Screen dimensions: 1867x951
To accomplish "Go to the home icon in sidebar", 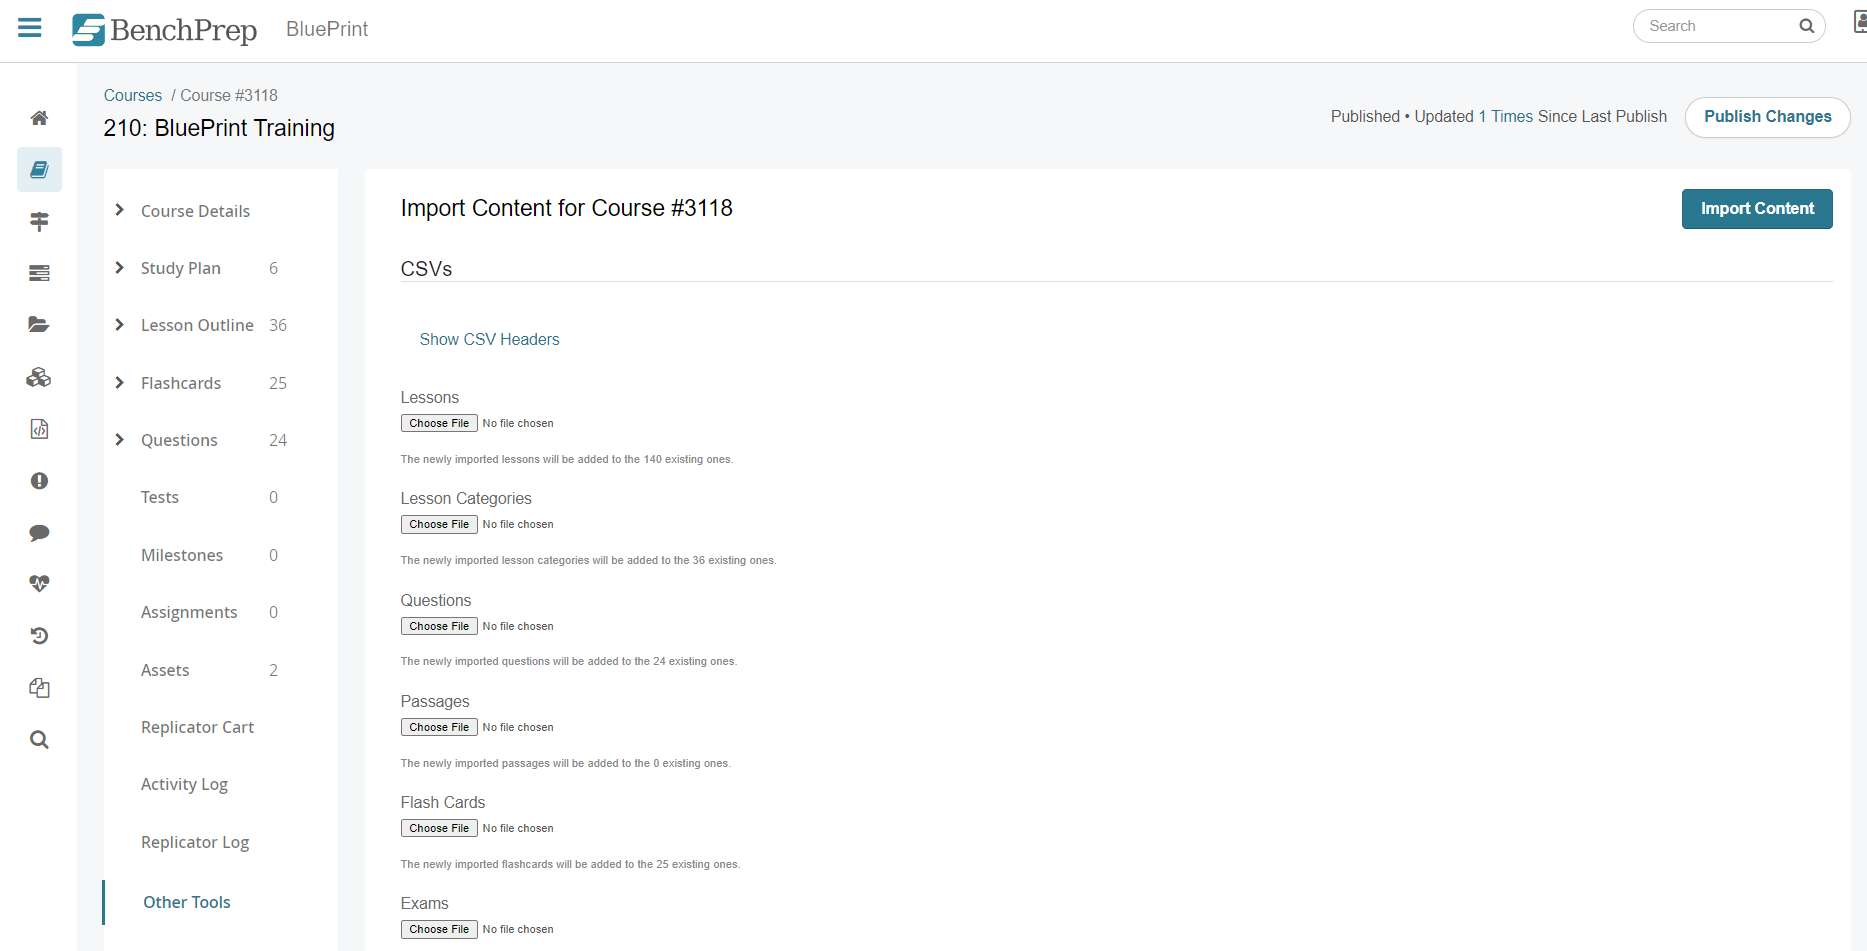I will [x=39, y=118].
